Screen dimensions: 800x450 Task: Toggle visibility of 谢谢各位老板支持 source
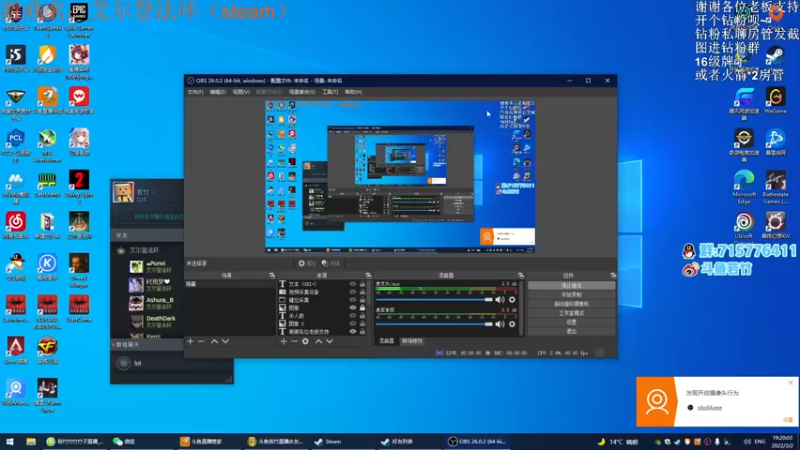pos(353,332)
